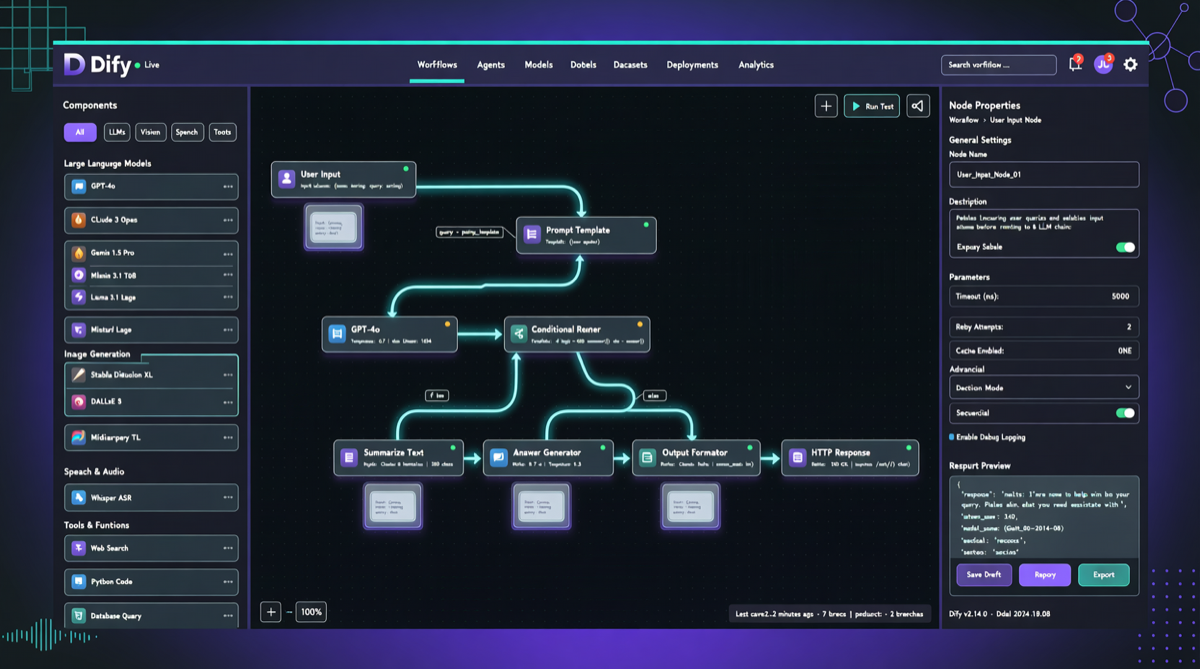1200x669 pixels.
Task: Open Midiarpery TL options menu
Action: (228, 438)
